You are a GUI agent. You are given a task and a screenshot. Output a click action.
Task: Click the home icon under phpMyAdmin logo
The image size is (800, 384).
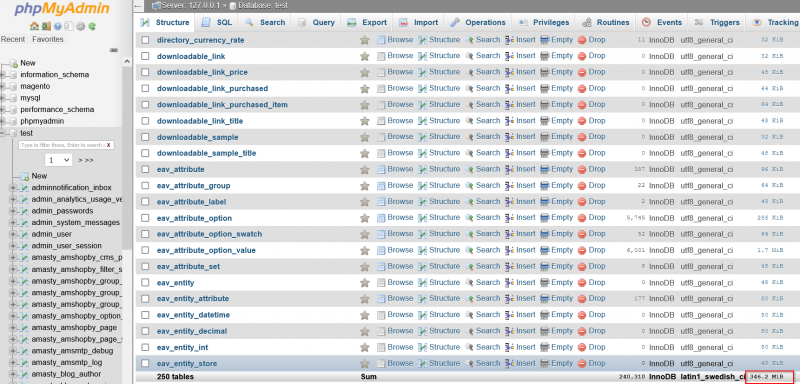pyautogui.click(x=34, y=26)
